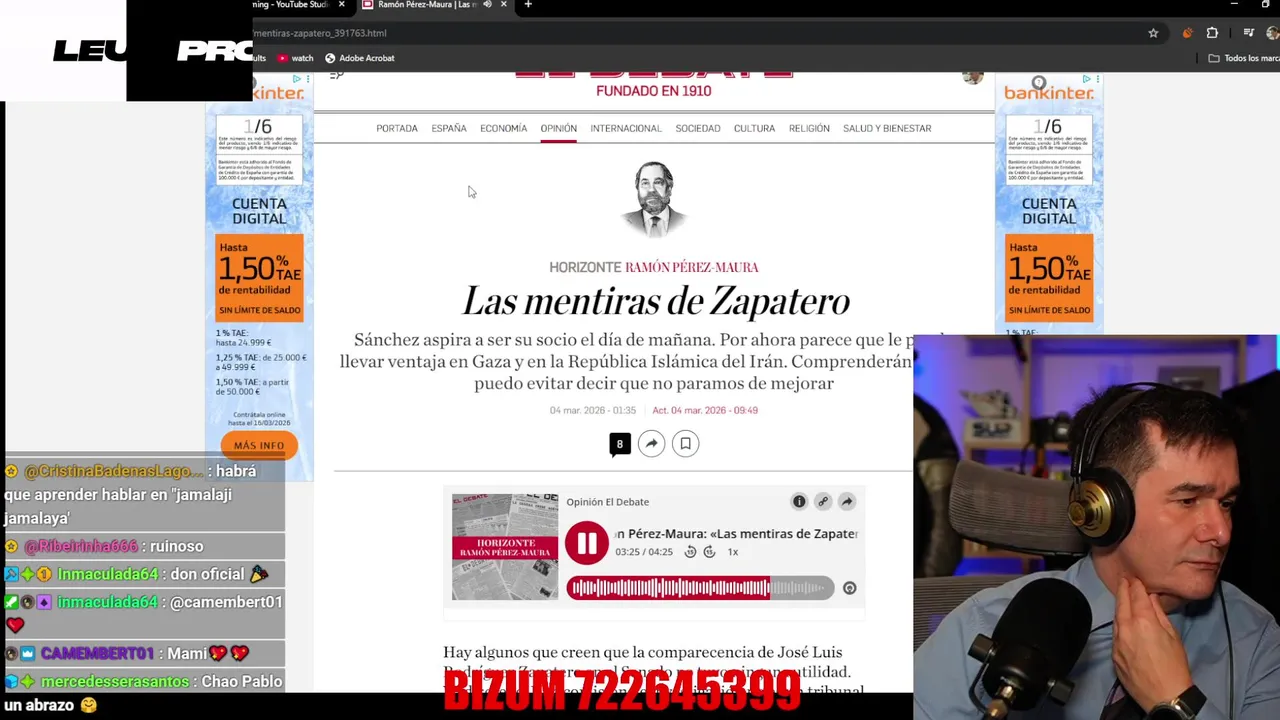Image resolution: width=1280 pixels, height=720 pixels.
Task: Share the podcast using the player's arrow icon
Action: [847, 501]
